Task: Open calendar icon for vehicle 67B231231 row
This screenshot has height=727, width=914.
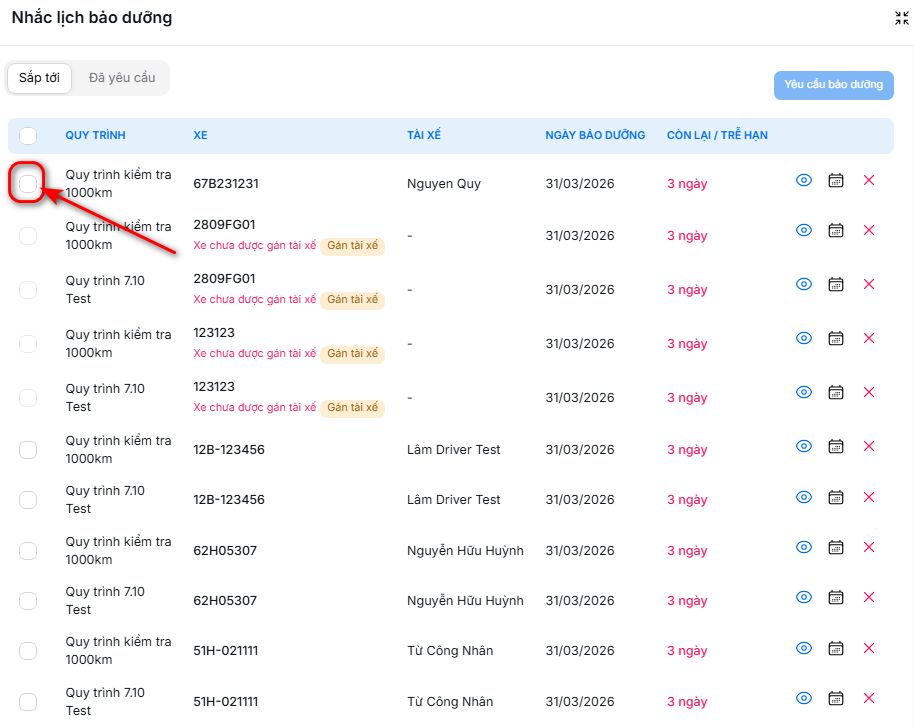Action: [836, 180]
